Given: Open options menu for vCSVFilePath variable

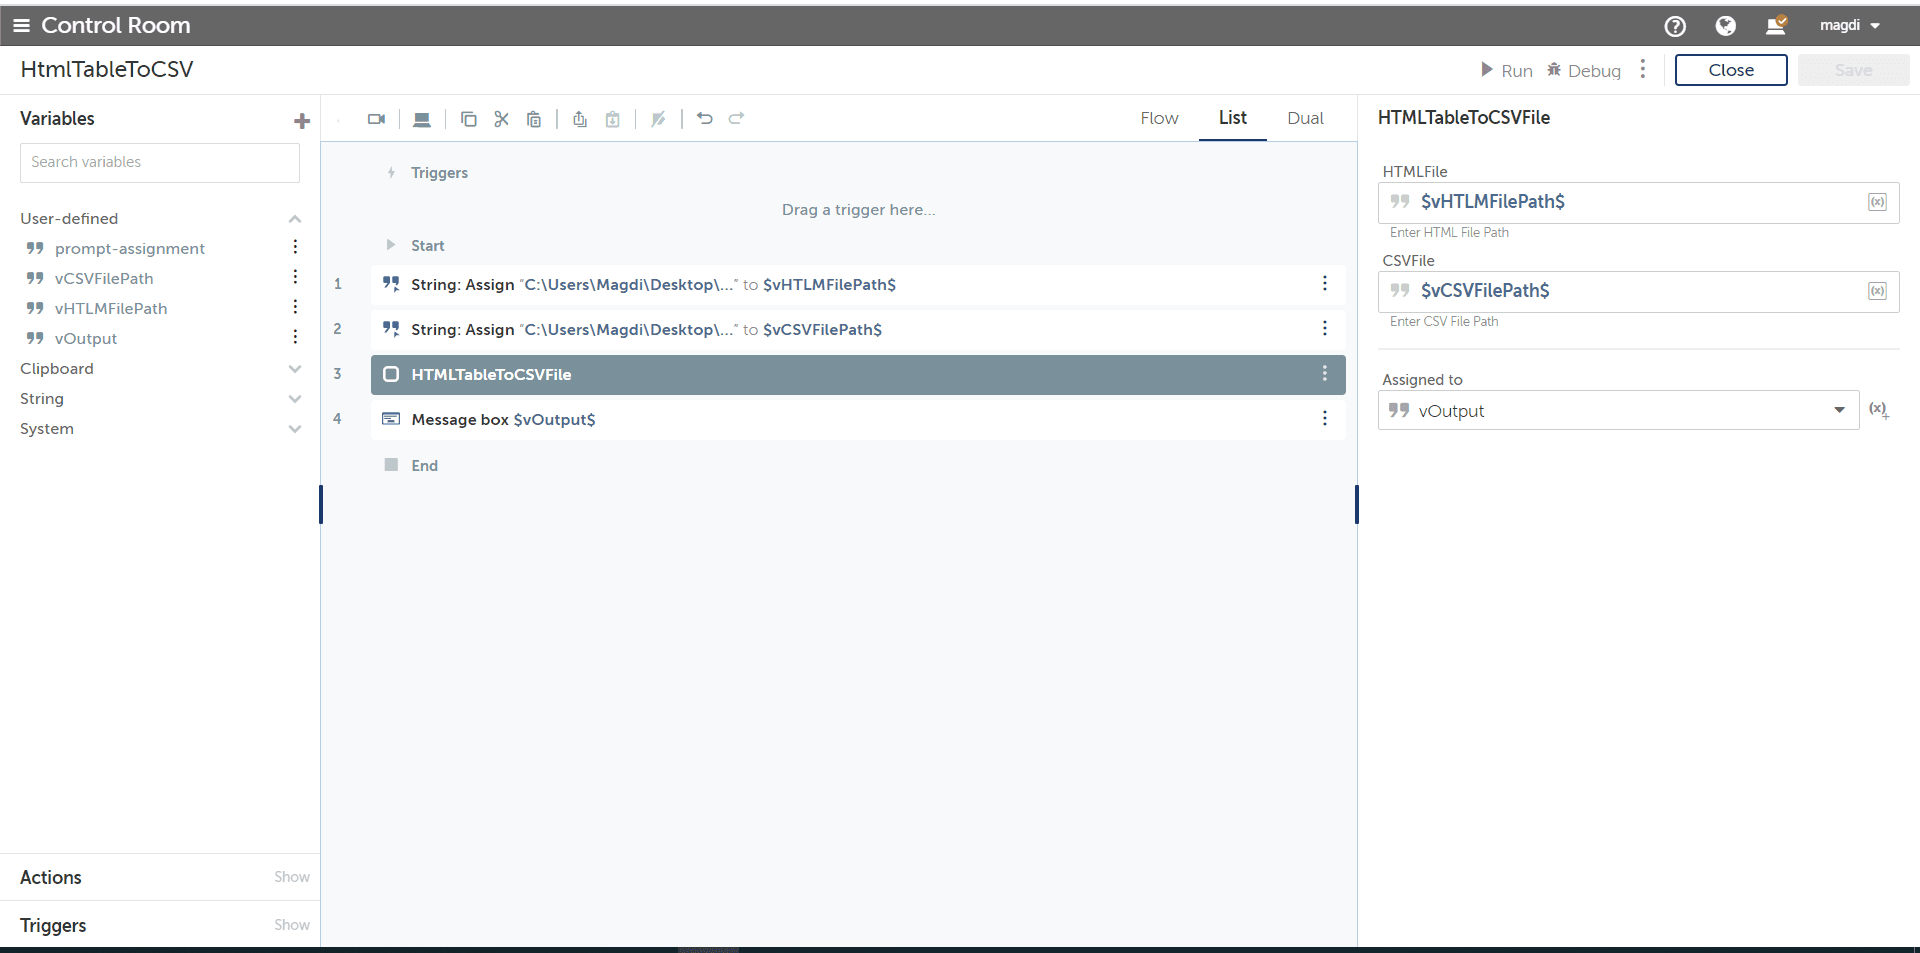Looking at the screenshot, I should pos(295,277).
